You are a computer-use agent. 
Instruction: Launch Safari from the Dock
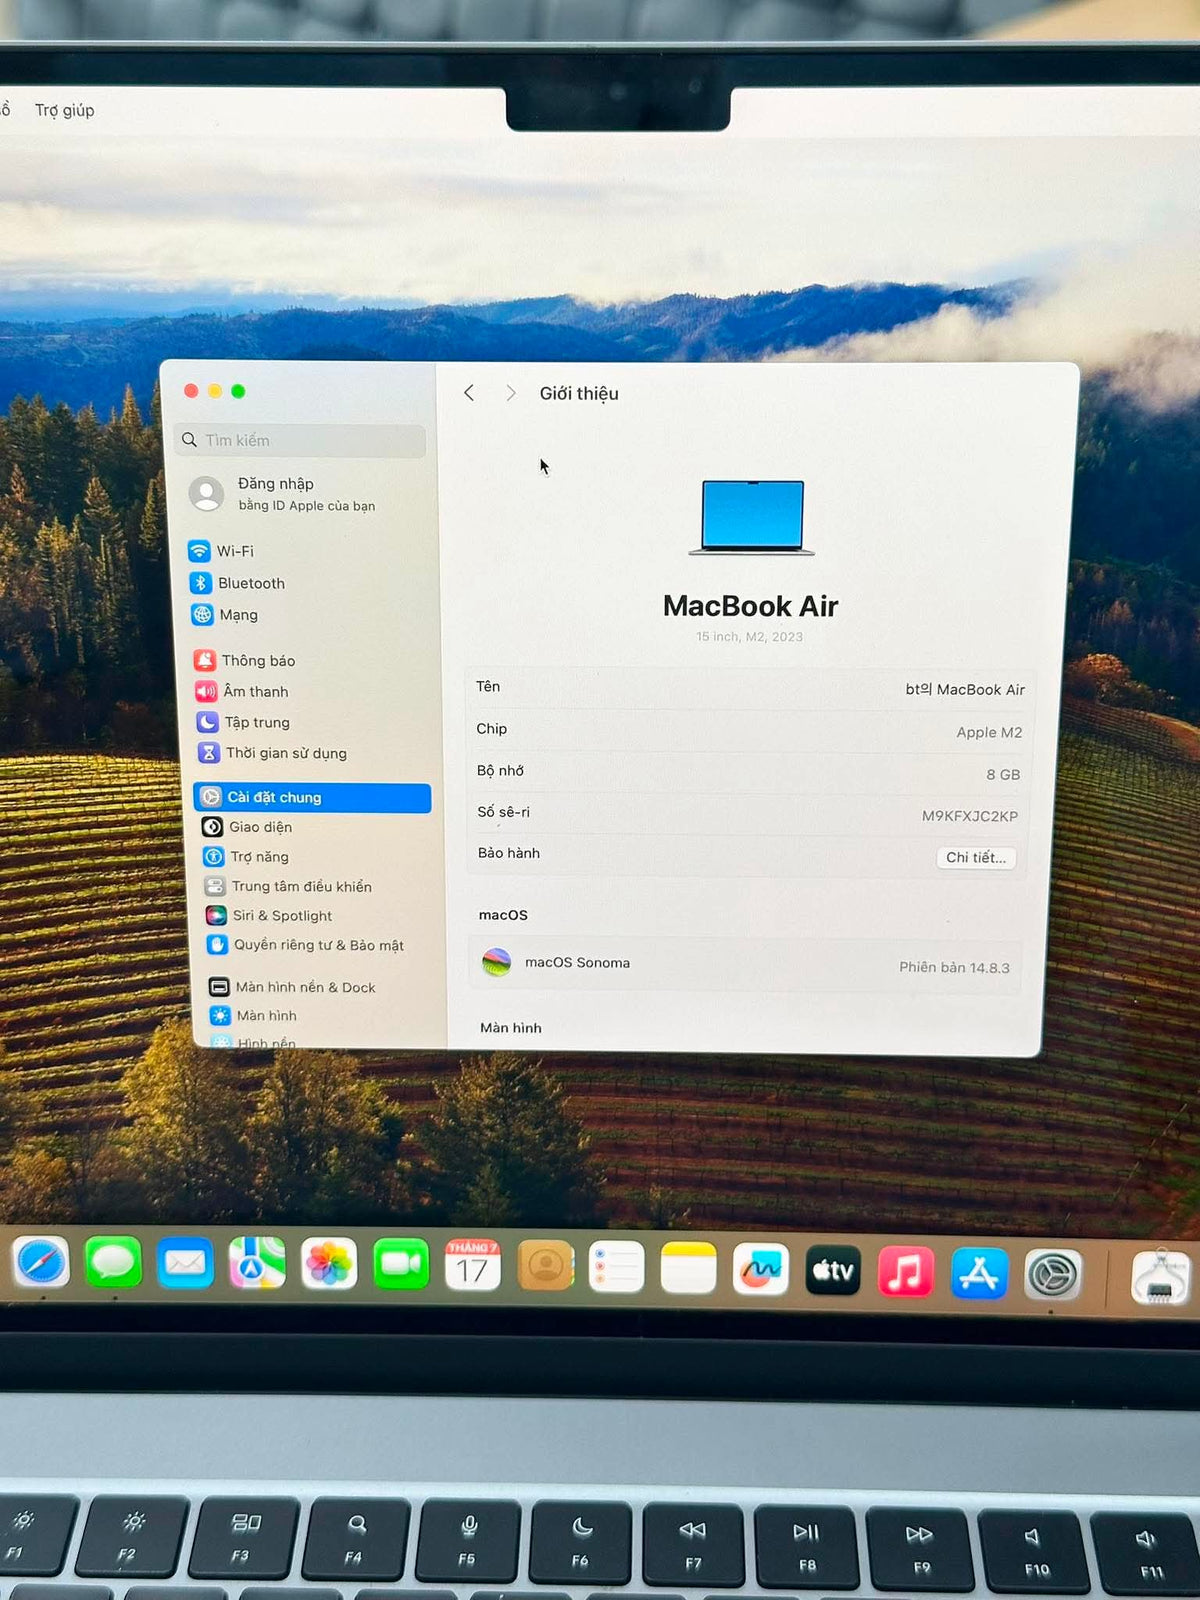[x=41, y=1263]
